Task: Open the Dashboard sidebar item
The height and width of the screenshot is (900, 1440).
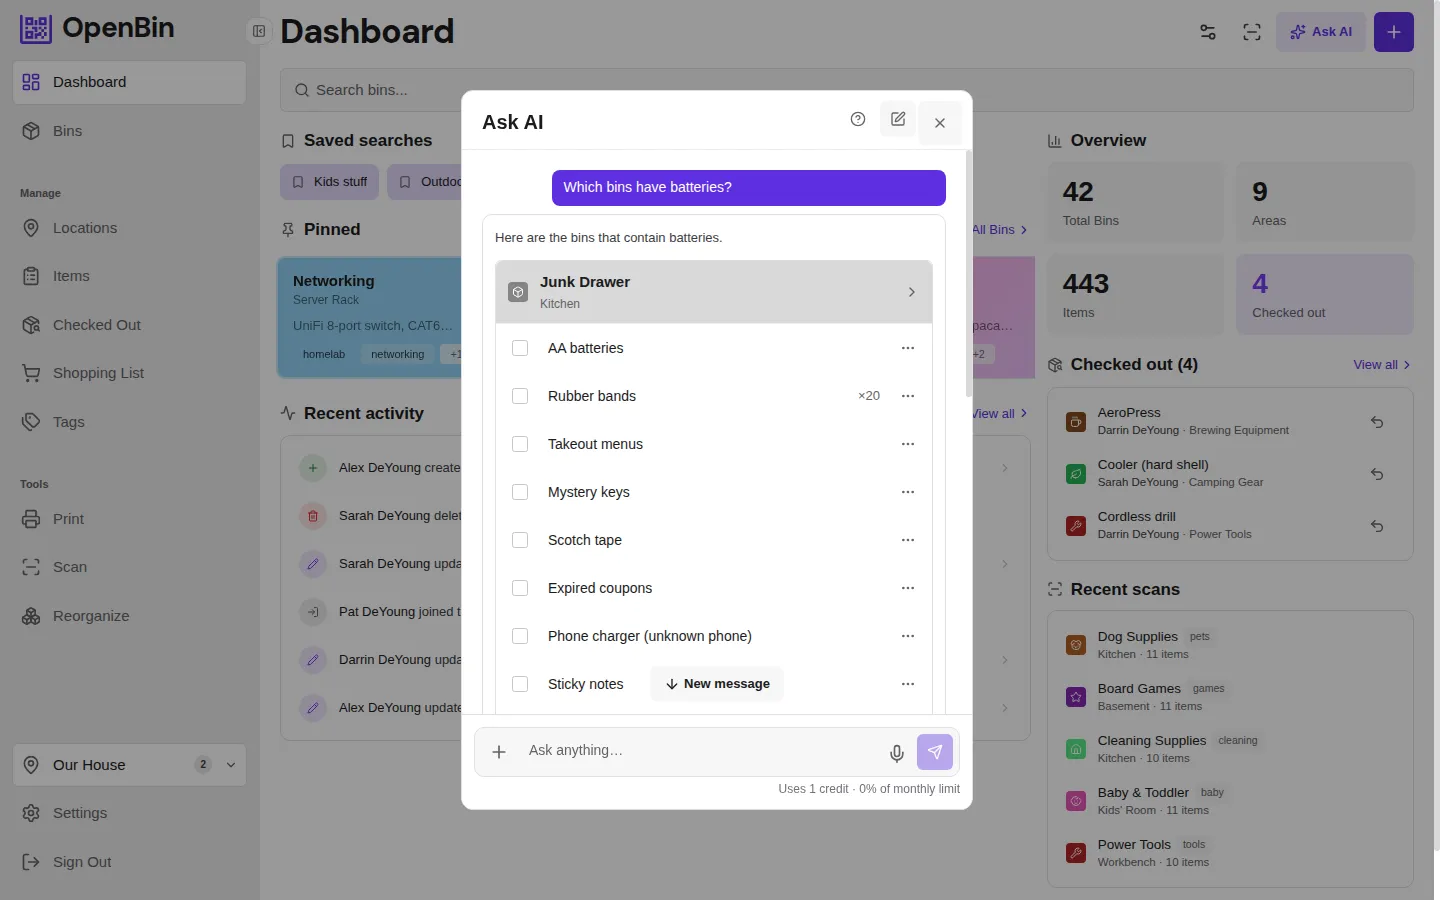Action: tap(129, 82)
